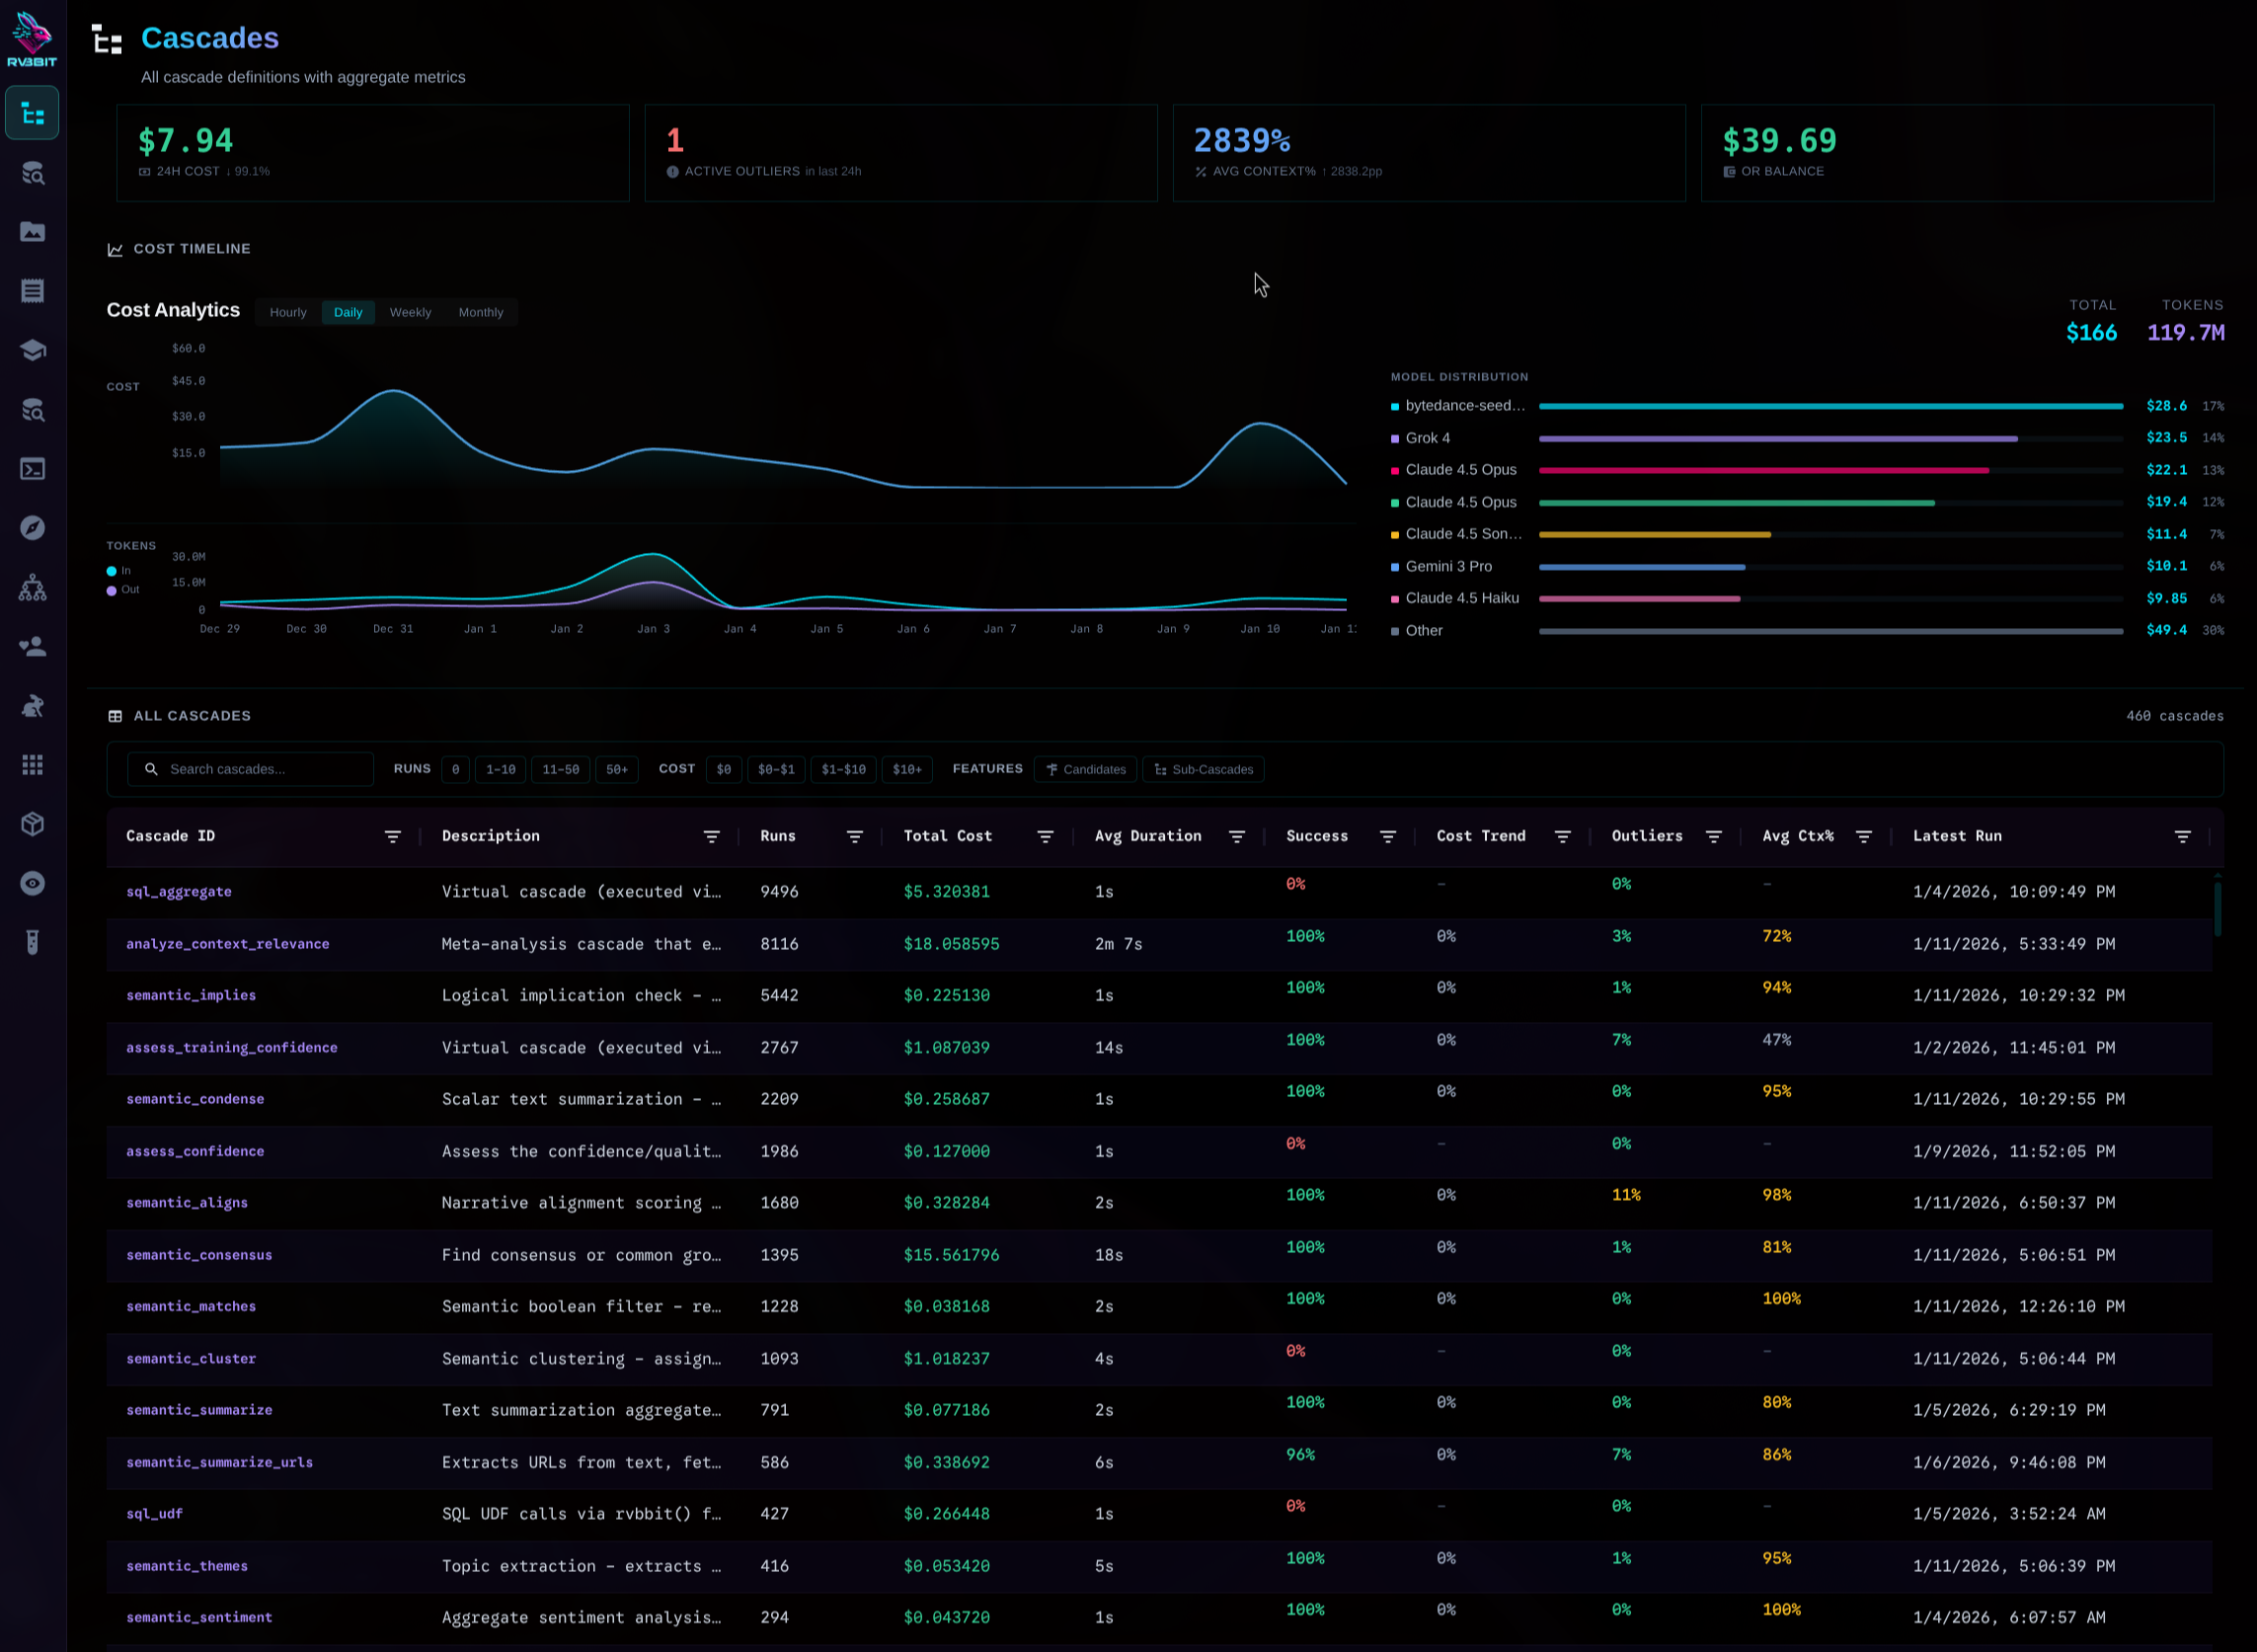Click the compass explore icon in sidebar

32,528
